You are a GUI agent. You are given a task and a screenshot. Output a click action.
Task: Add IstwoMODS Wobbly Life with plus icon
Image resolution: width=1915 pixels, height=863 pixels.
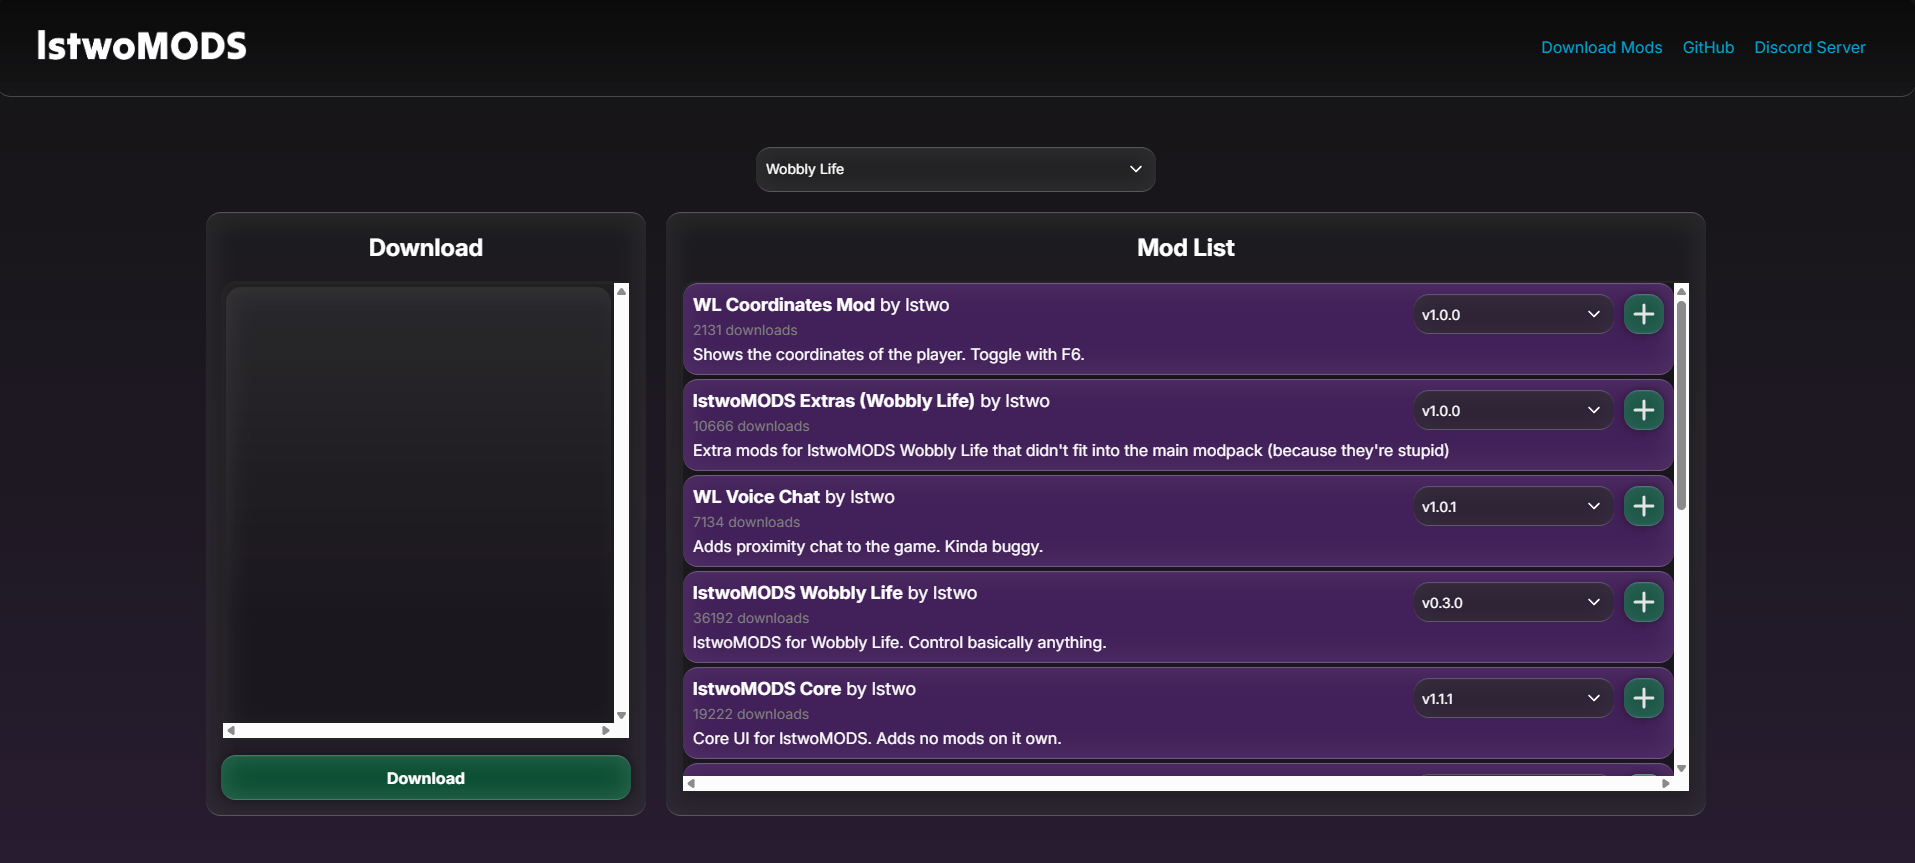pyautogui.click(x=1643, y=602)
